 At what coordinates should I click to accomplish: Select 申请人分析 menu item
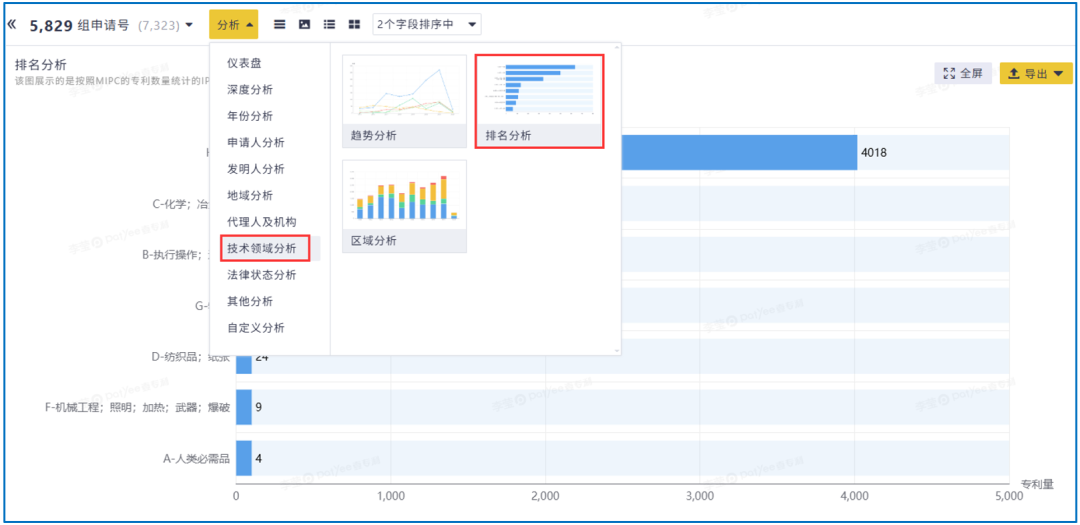pyautogui.click(x=256, y=143)
